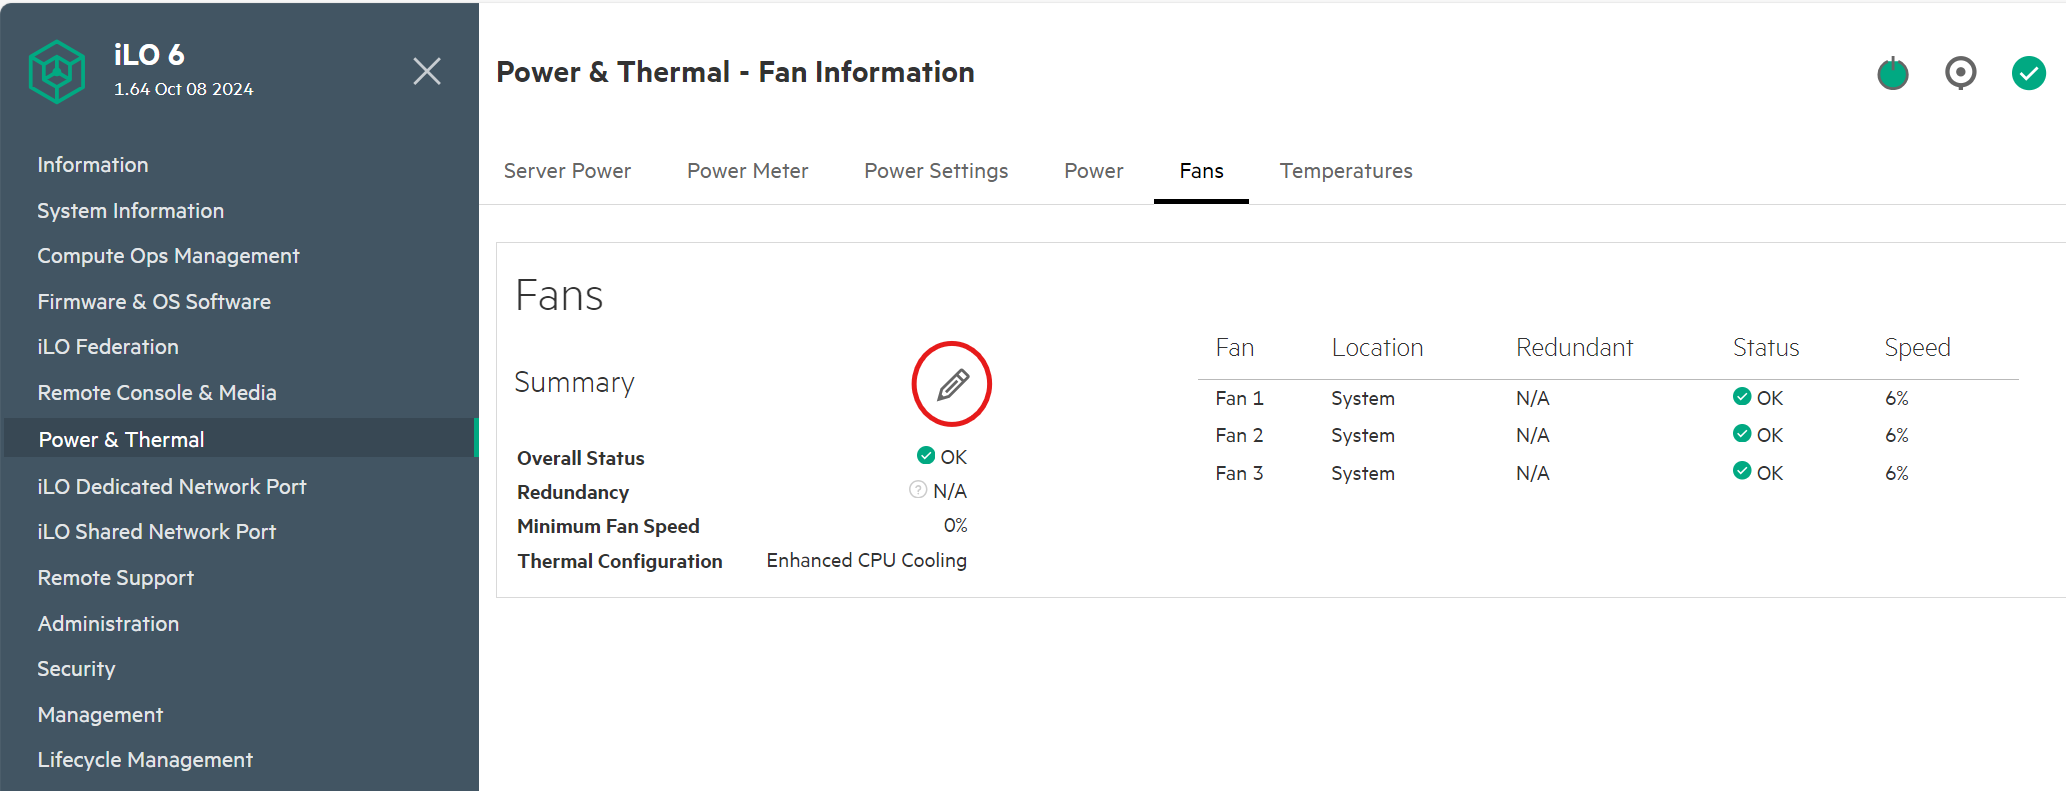Viewport: 2066px width, 791px height.
Task: Switch to the Temperatures tab
Action: [x=1346, y=171]
